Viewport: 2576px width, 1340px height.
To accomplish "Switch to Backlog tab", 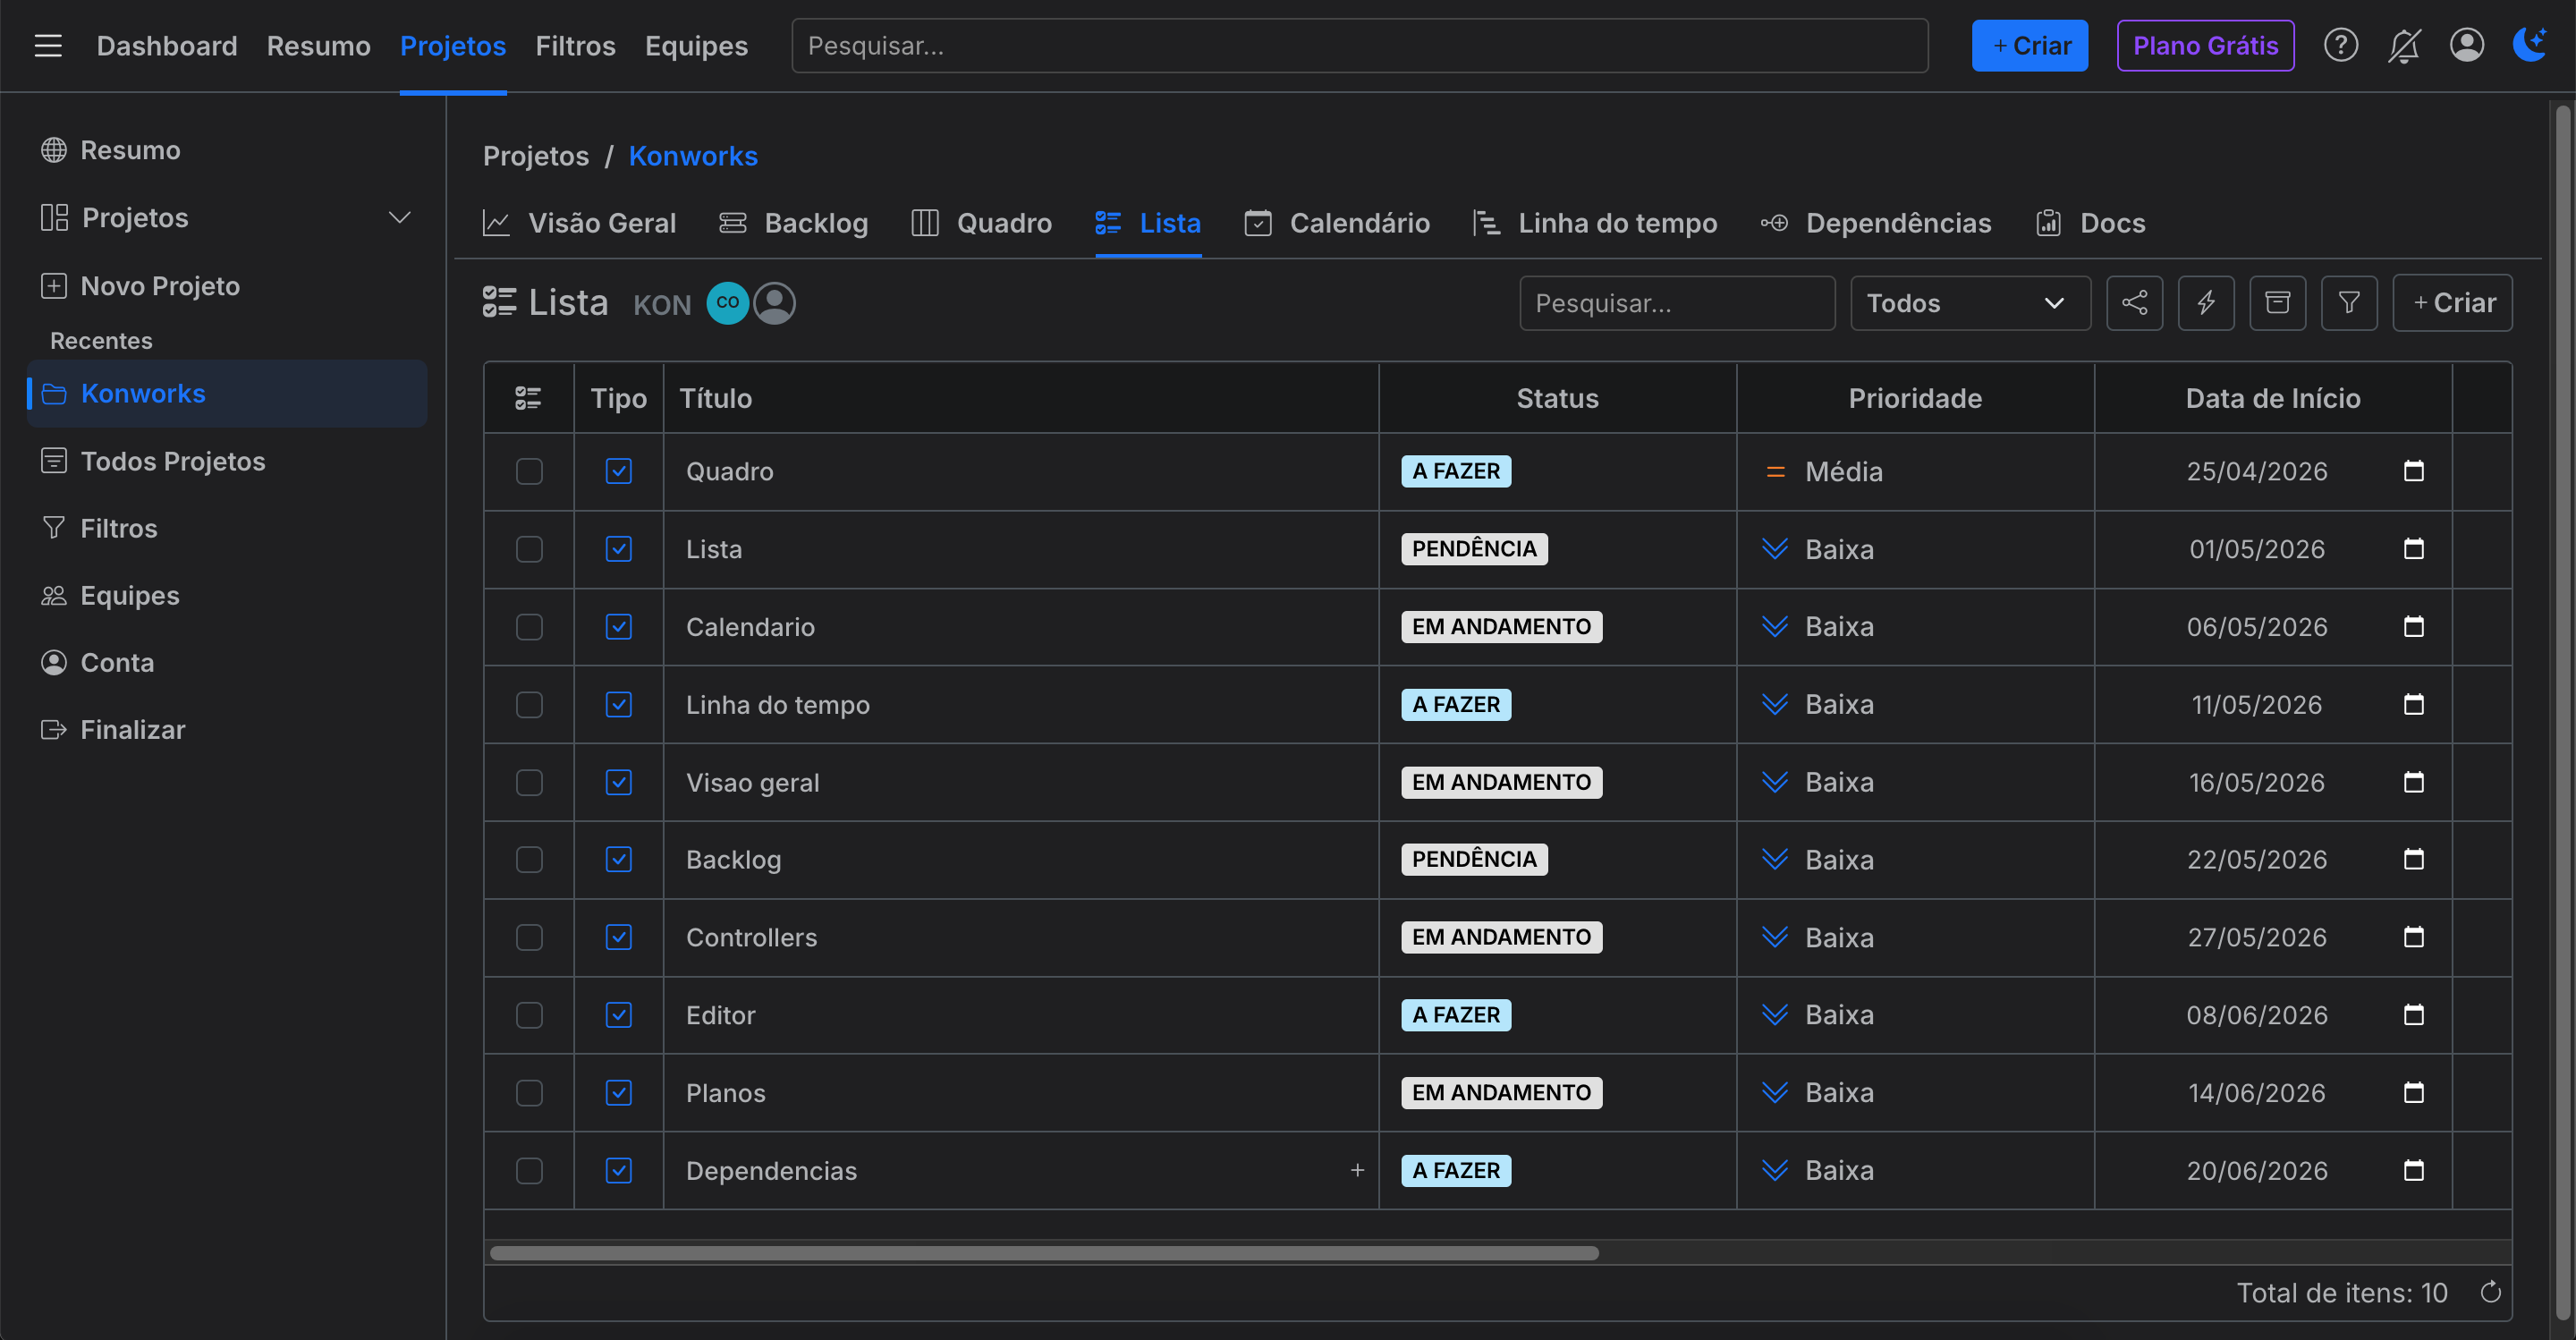I will pyautogui.click(x=793, y=223).
